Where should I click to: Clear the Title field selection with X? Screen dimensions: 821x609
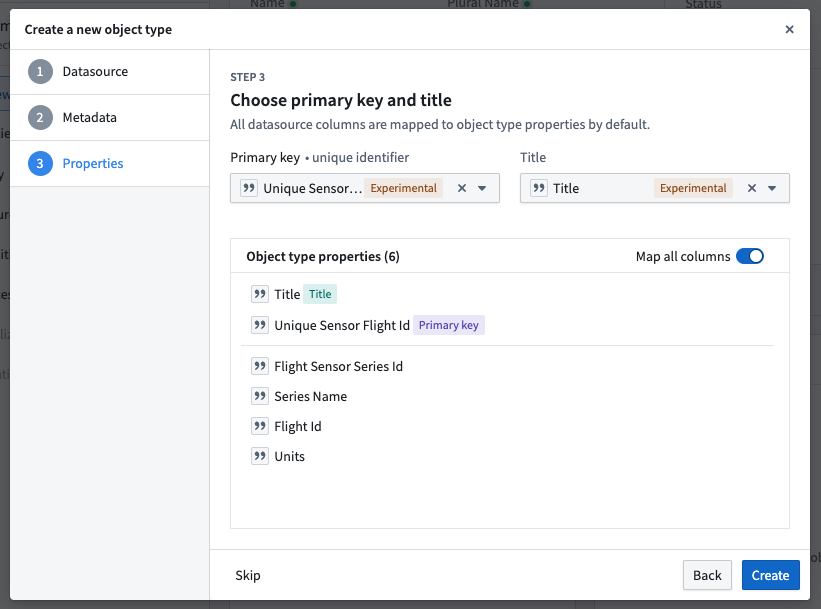click(752, 188)
